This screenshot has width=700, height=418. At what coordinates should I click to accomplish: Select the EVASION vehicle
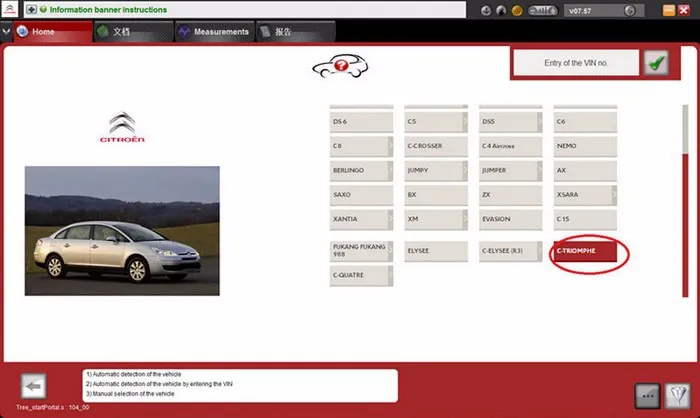click(x=510, y=219)
